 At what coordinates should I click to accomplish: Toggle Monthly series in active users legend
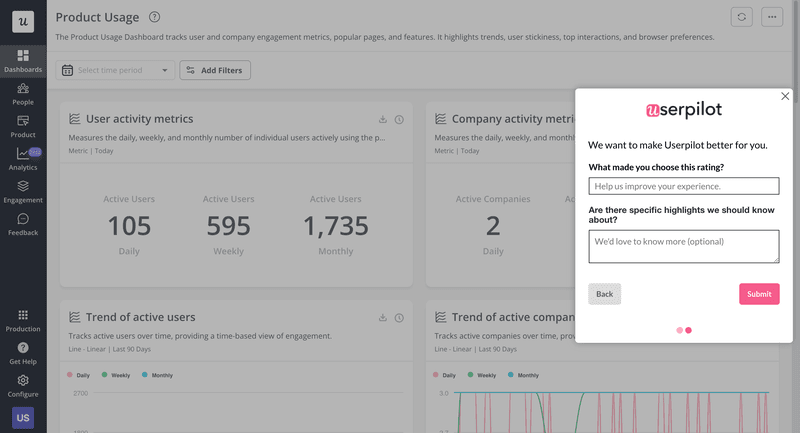[x=158, y=375]
